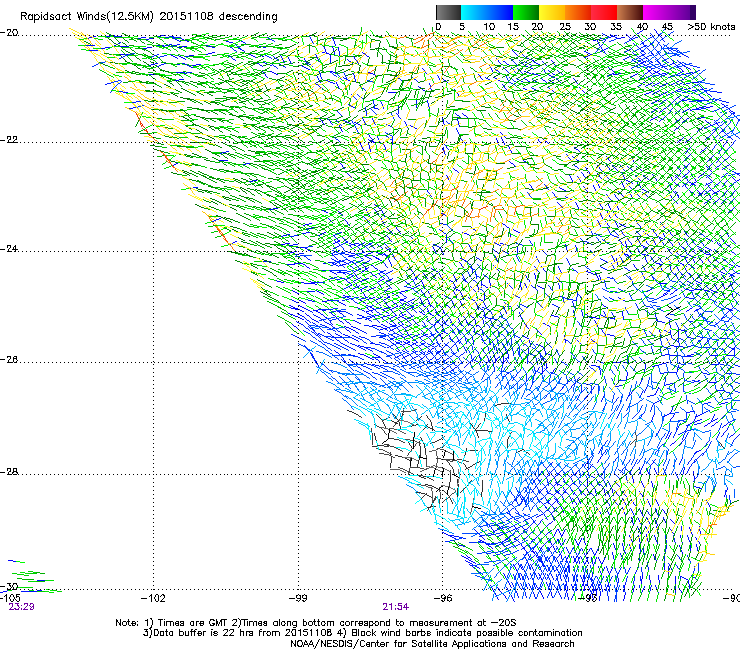Click the '-102' longitude axis label

(x=153, y=599)
